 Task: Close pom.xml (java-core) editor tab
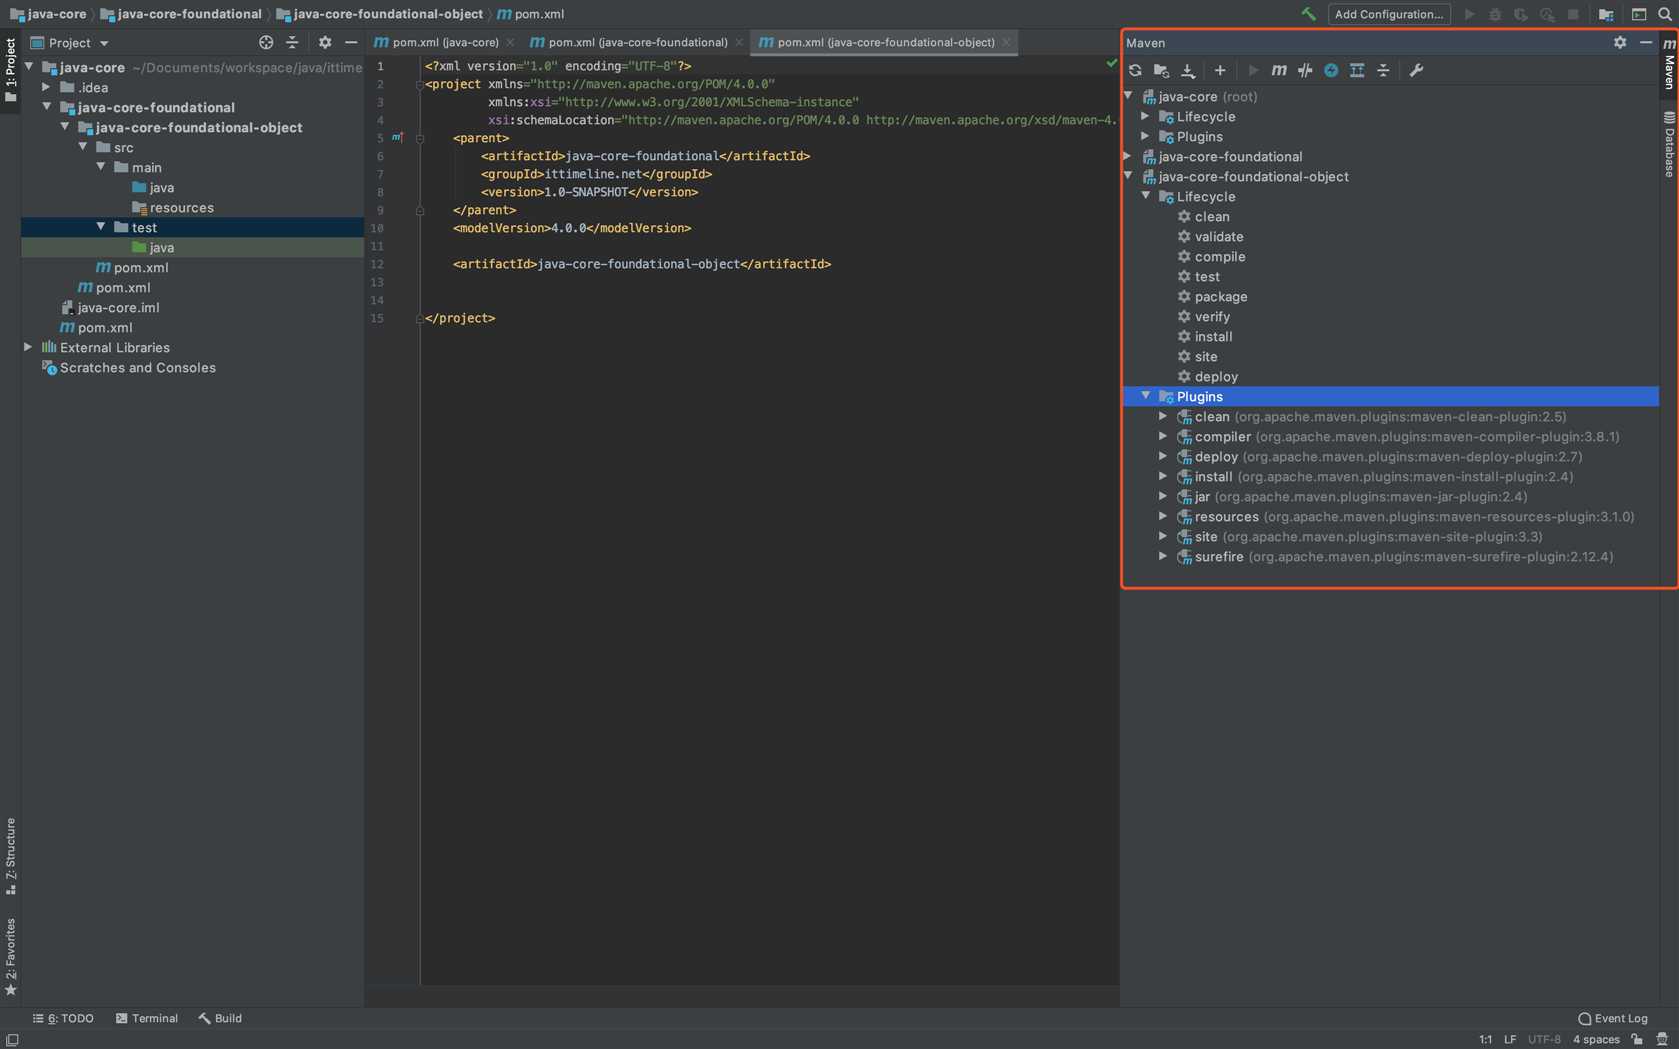pyautogui.click(x=511, y=42)
